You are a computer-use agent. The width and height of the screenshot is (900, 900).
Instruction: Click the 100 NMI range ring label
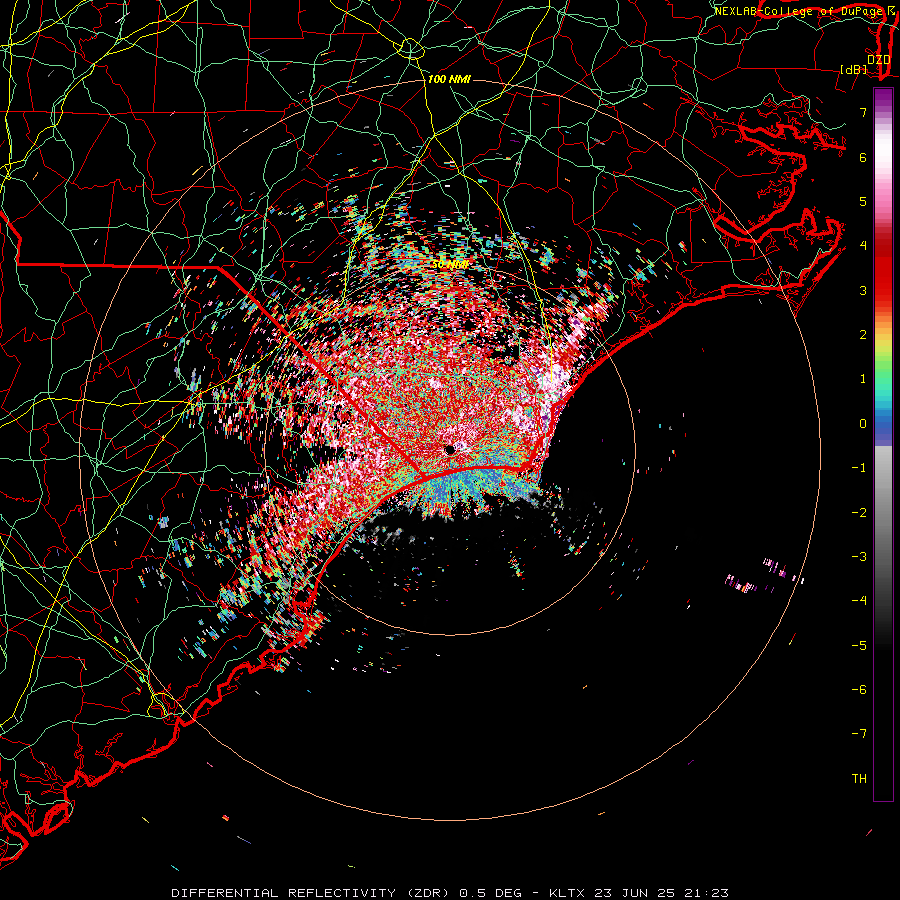(x=449, y=79)
